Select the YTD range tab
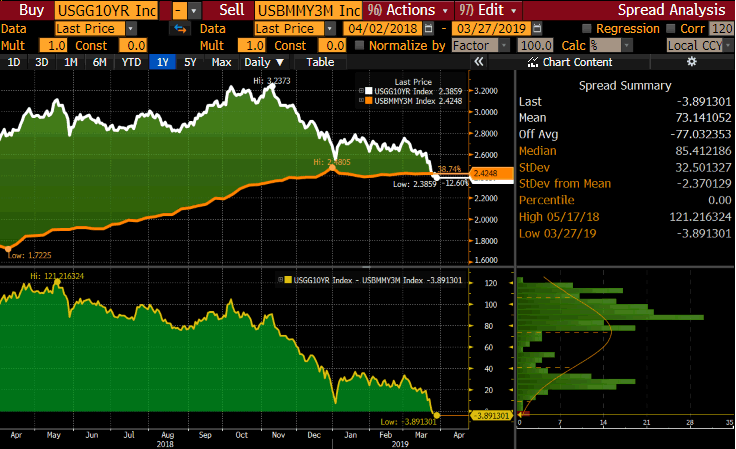 [131, 62]
